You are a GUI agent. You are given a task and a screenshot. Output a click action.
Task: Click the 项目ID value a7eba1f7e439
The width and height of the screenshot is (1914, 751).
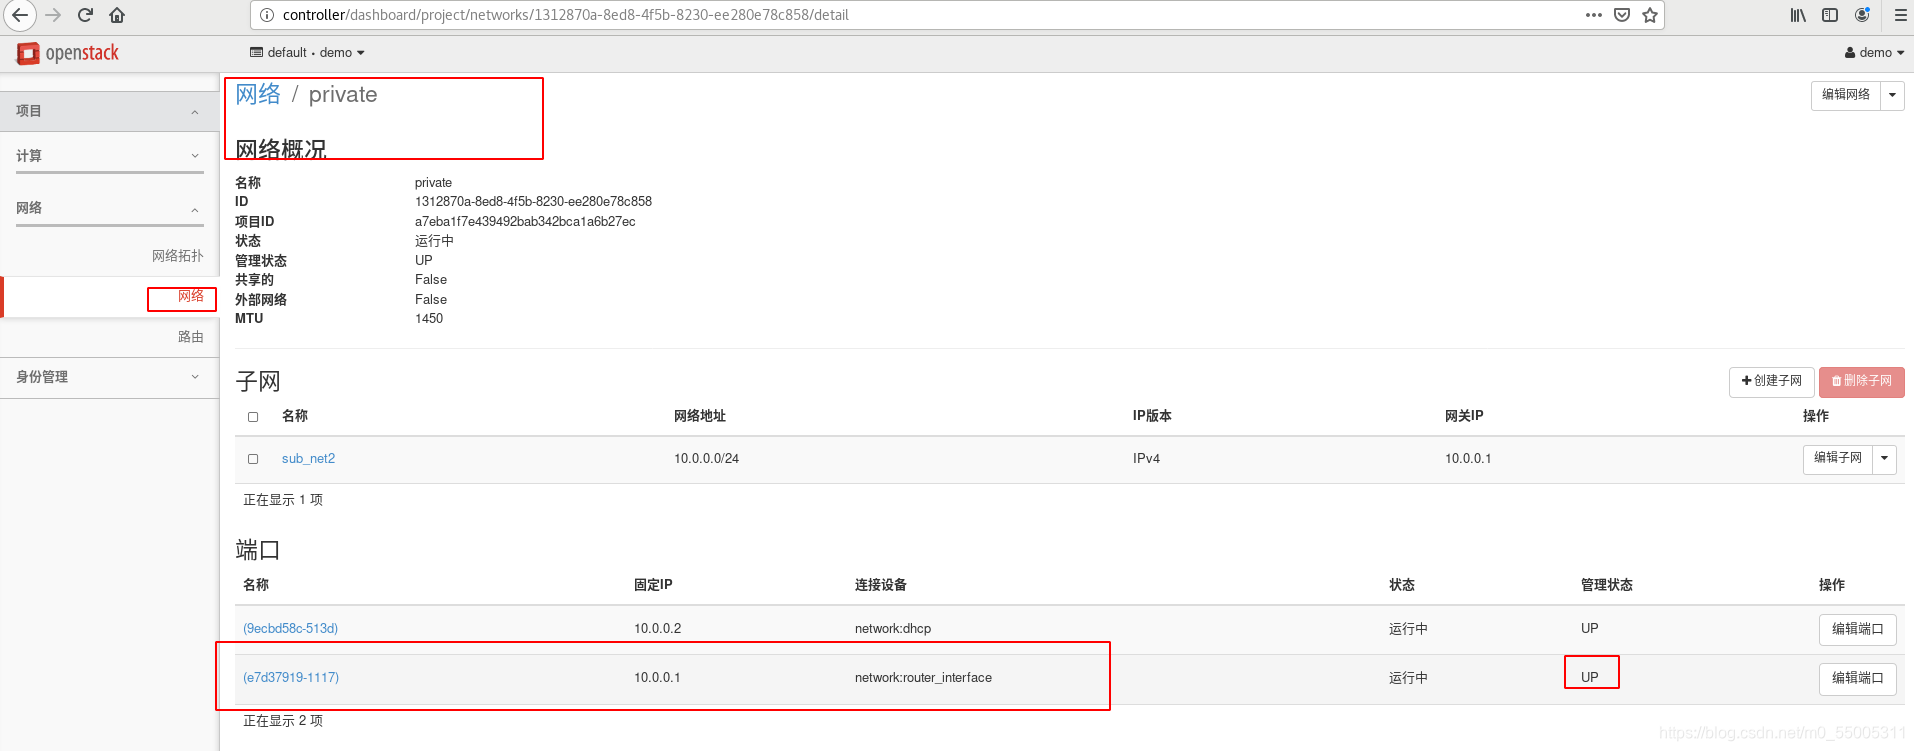coord(525,222)
